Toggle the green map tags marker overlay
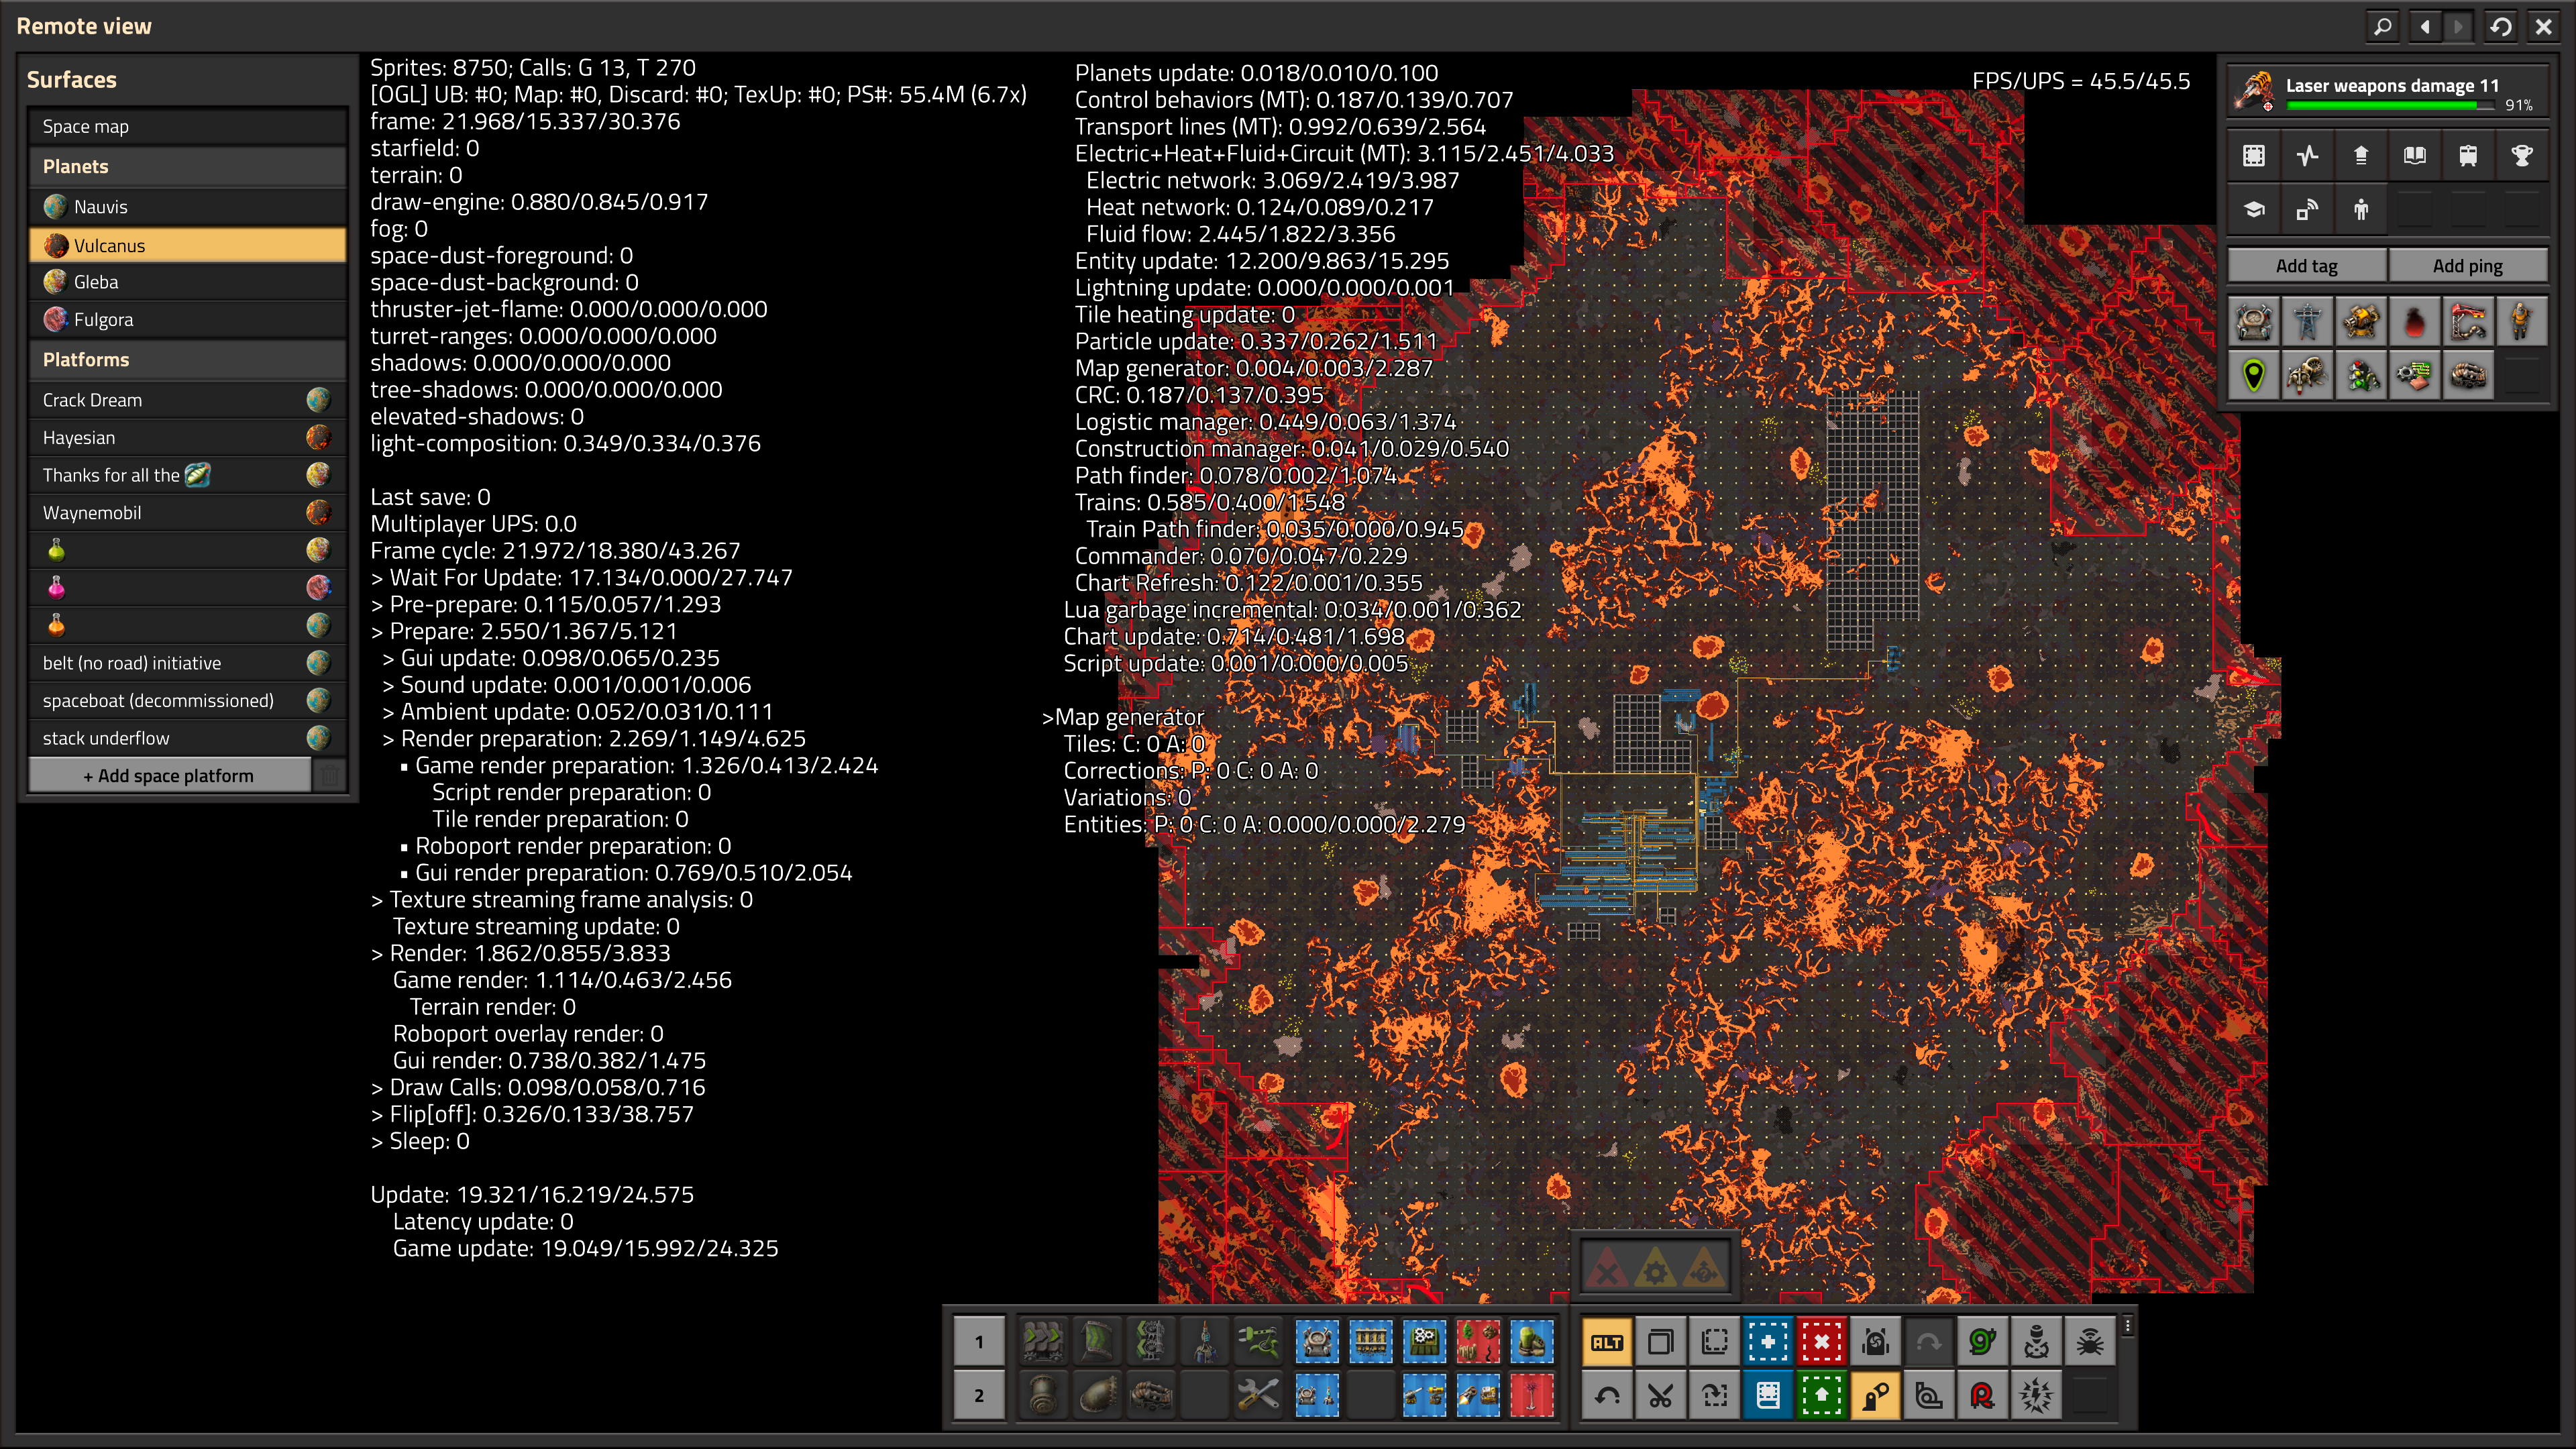Viewport: 2576px width, 1449px height. click(x=2254, y=376)
